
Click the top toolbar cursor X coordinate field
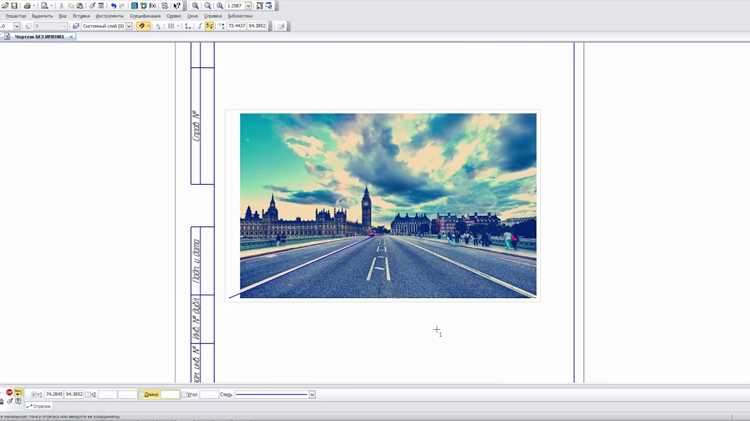tap(237, 26)
